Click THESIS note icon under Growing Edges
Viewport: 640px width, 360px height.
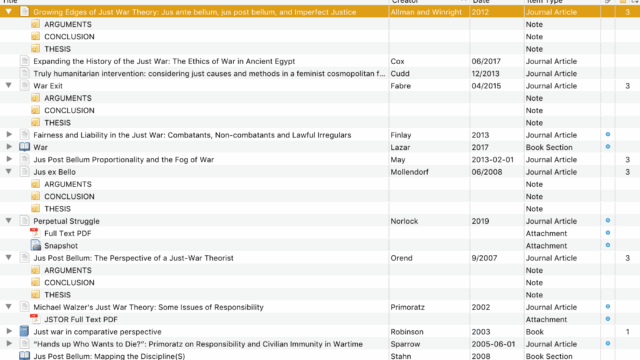click(x=36, y=49)
